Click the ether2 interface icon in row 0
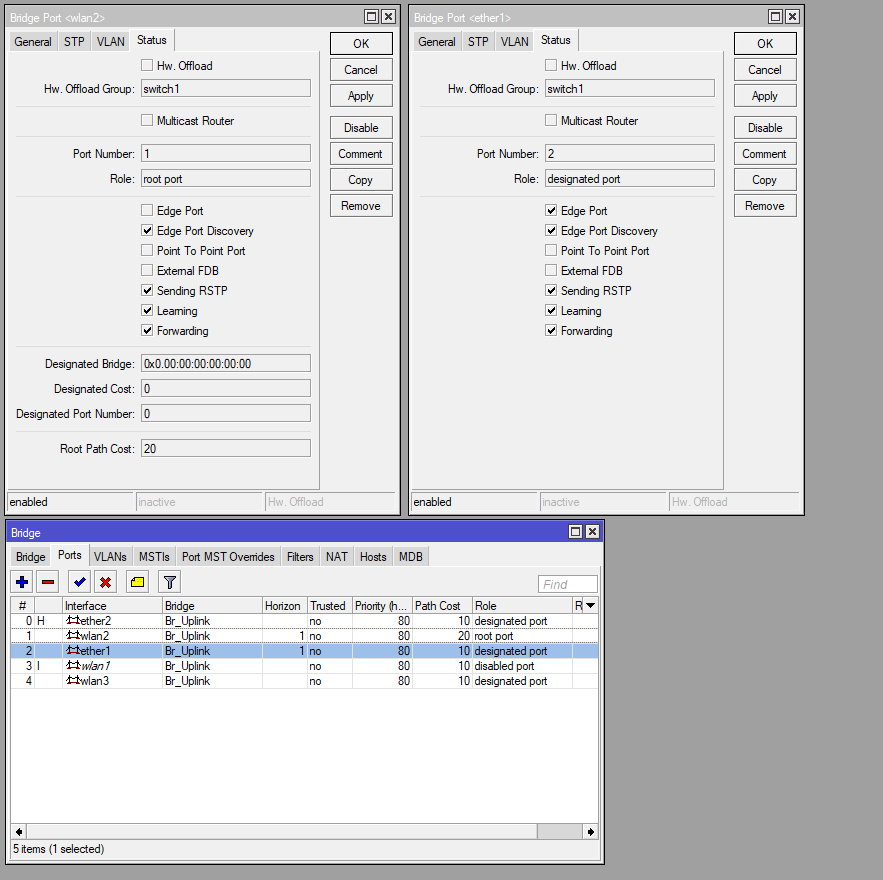Image resolution: width=883 pixels, height=880 pixels. [73, 620]
